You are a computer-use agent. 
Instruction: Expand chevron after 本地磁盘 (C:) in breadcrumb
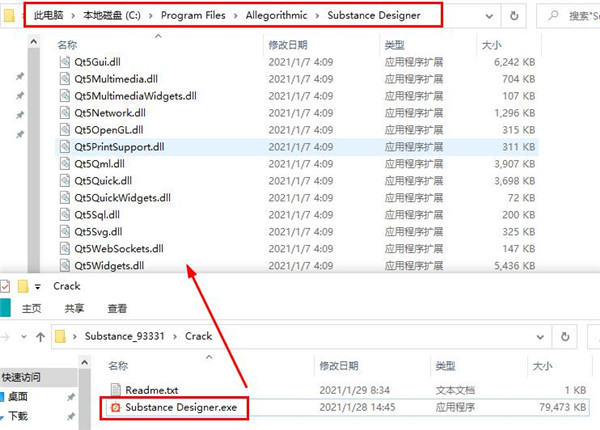click(x=151, y=16)
